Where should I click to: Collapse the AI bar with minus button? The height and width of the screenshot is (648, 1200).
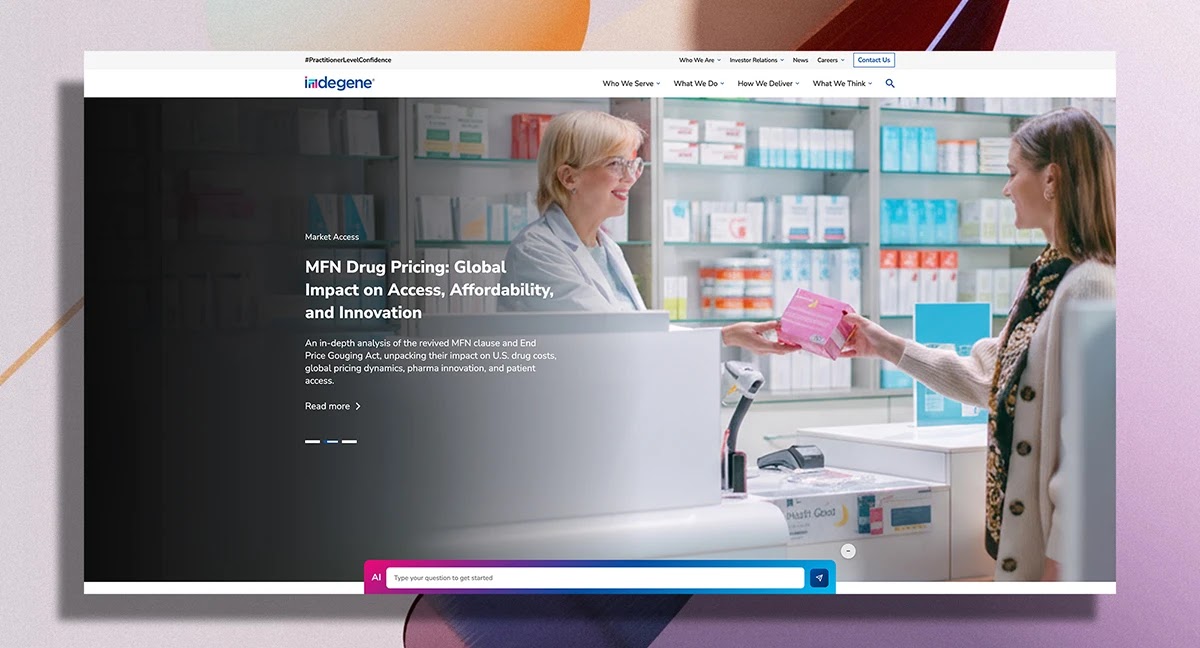pyautogui.click(x=848, y=551)
